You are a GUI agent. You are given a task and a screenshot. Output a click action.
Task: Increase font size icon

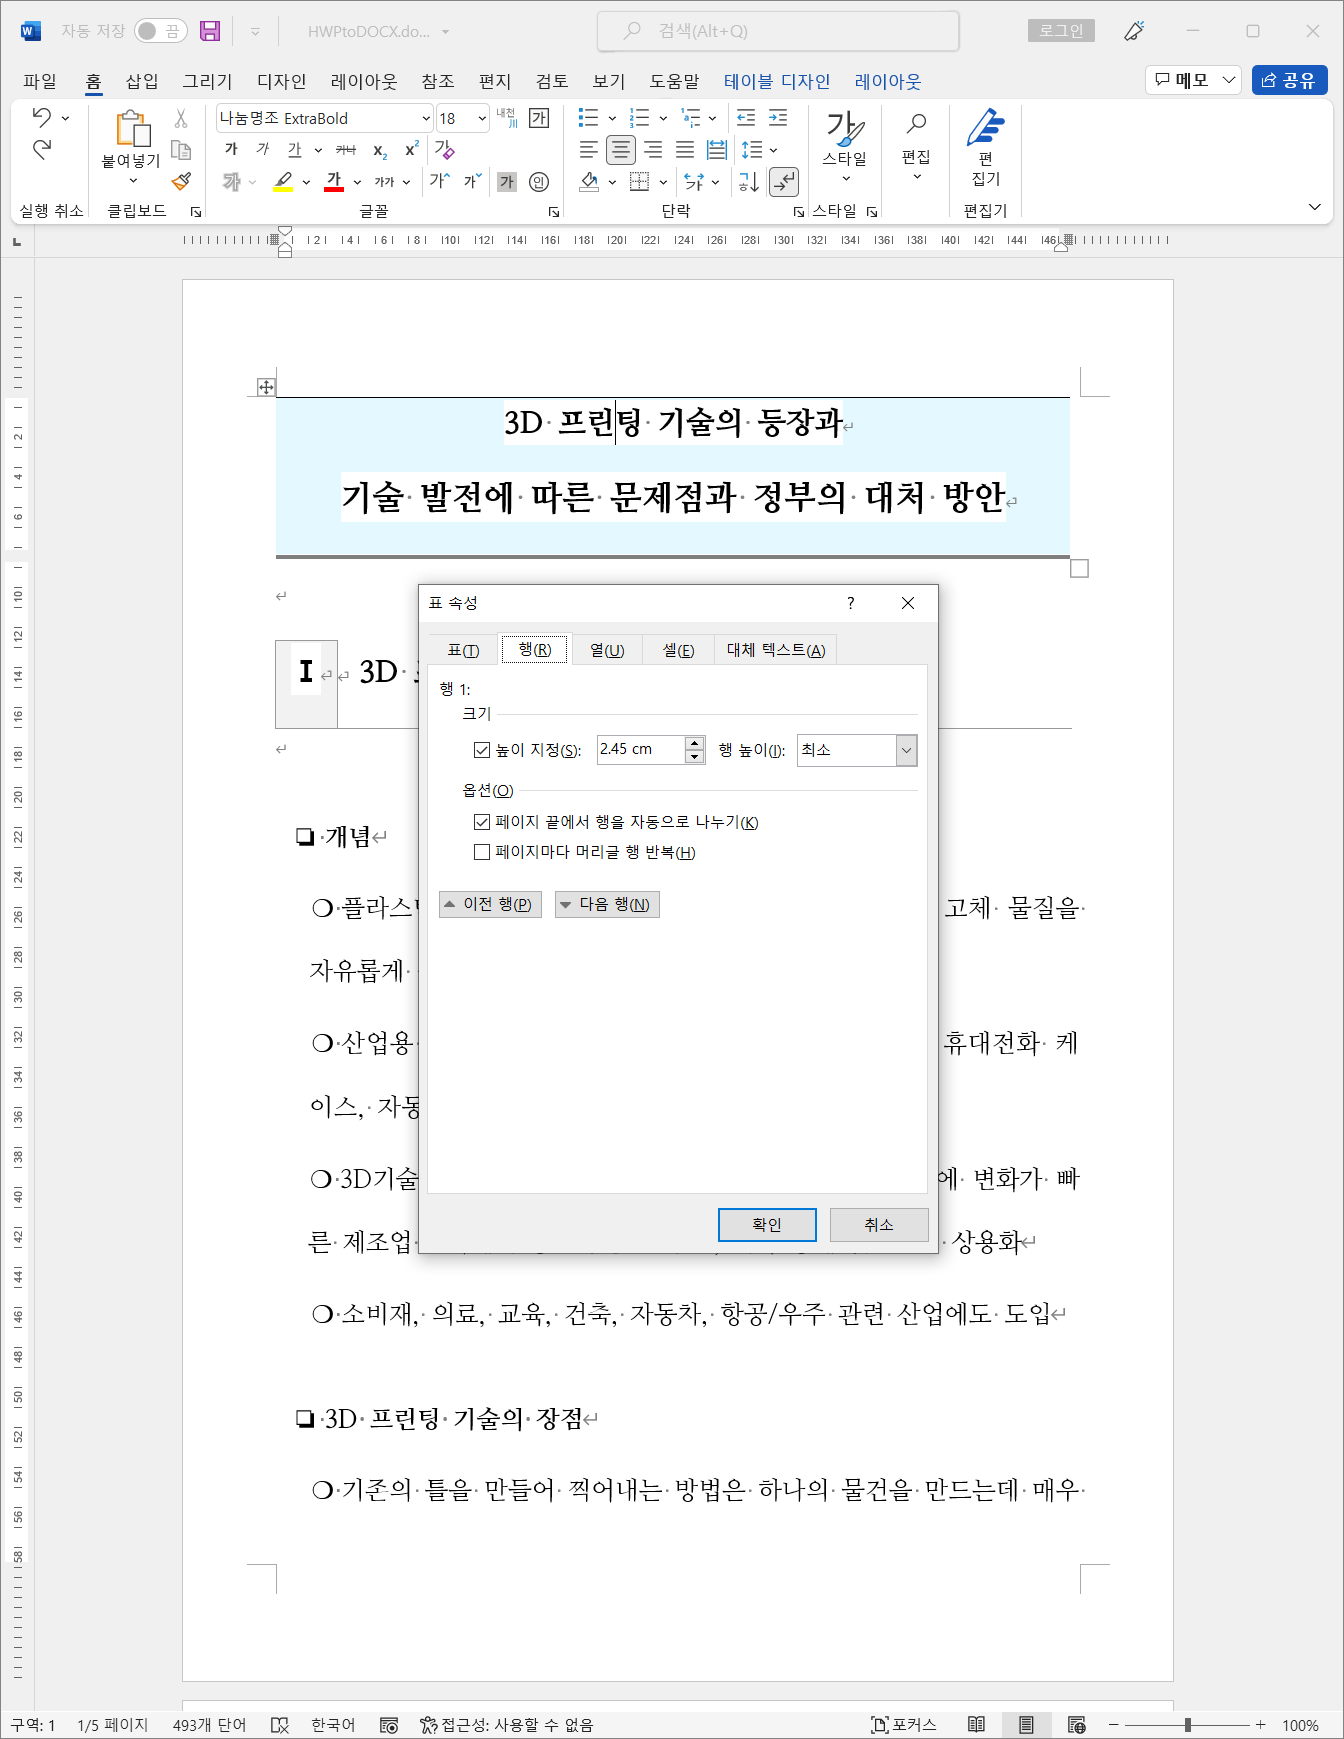click(439, 181)
